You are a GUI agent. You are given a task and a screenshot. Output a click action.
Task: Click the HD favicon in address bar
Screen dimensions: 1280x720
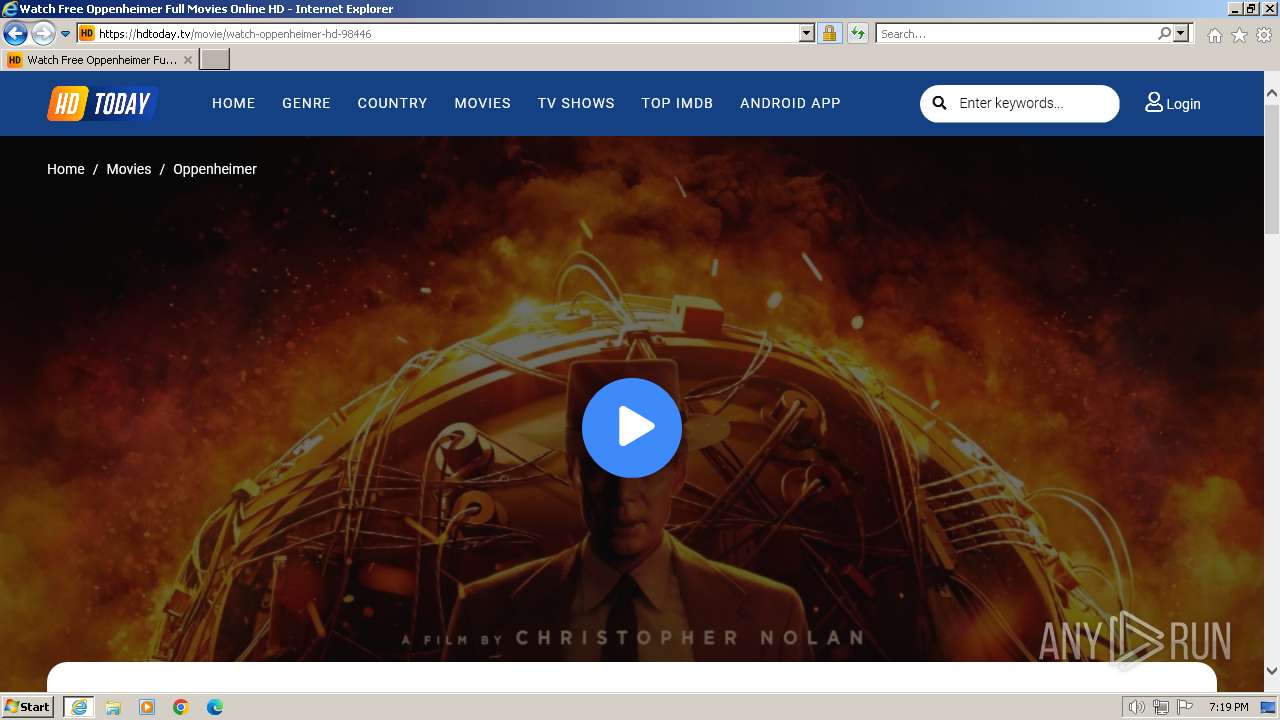point(87,33)
